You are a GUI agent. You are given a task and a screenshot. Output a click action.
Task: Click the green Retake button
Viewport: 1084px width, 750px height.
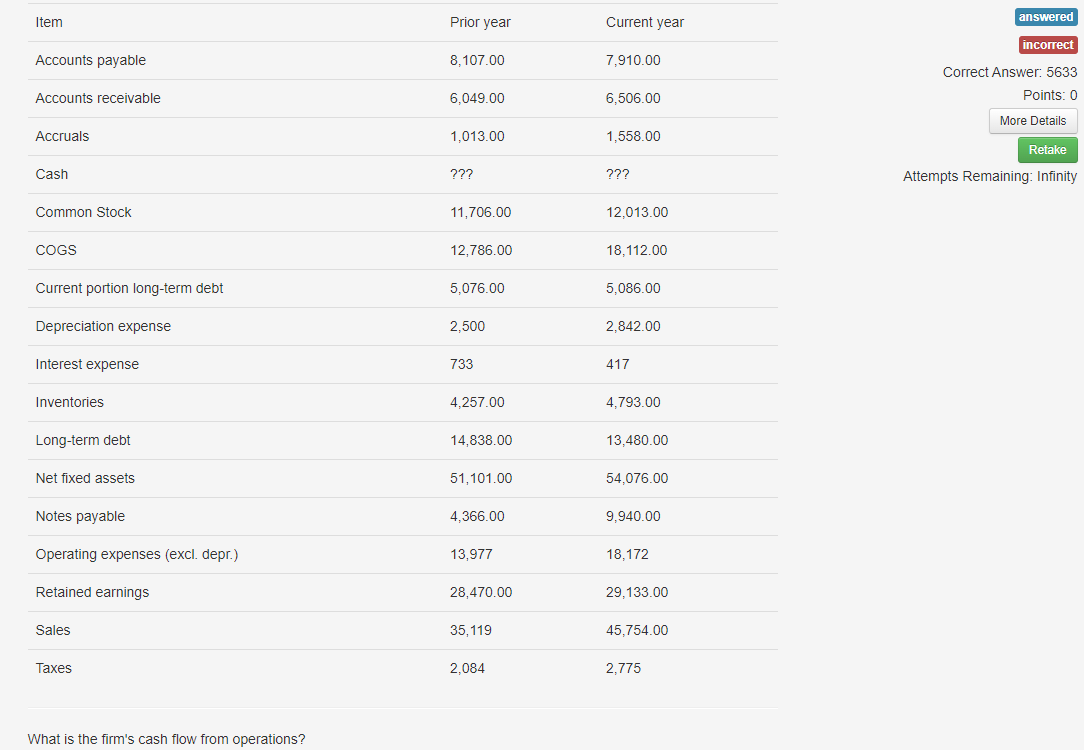(1047, 150)
